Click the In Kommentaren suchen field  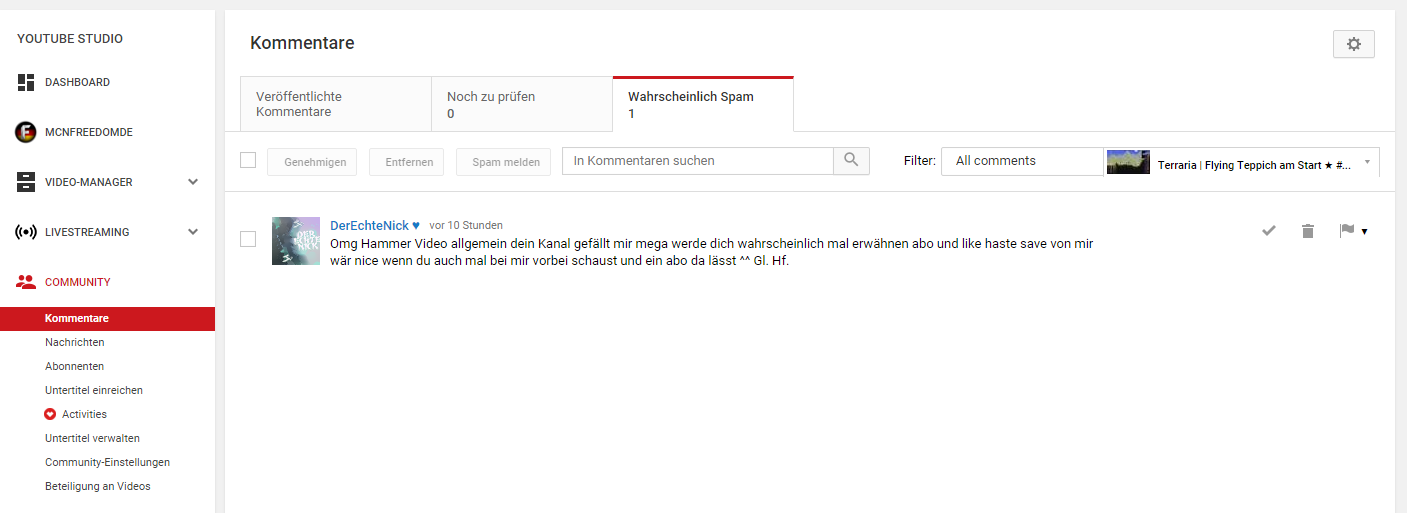697,161
